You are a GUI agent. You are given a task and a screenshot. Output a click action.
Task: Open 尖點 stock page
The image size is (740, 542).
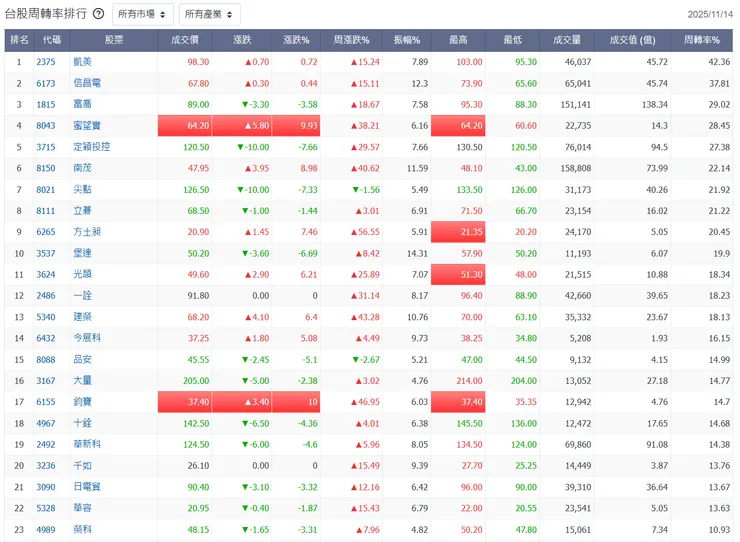83,189
